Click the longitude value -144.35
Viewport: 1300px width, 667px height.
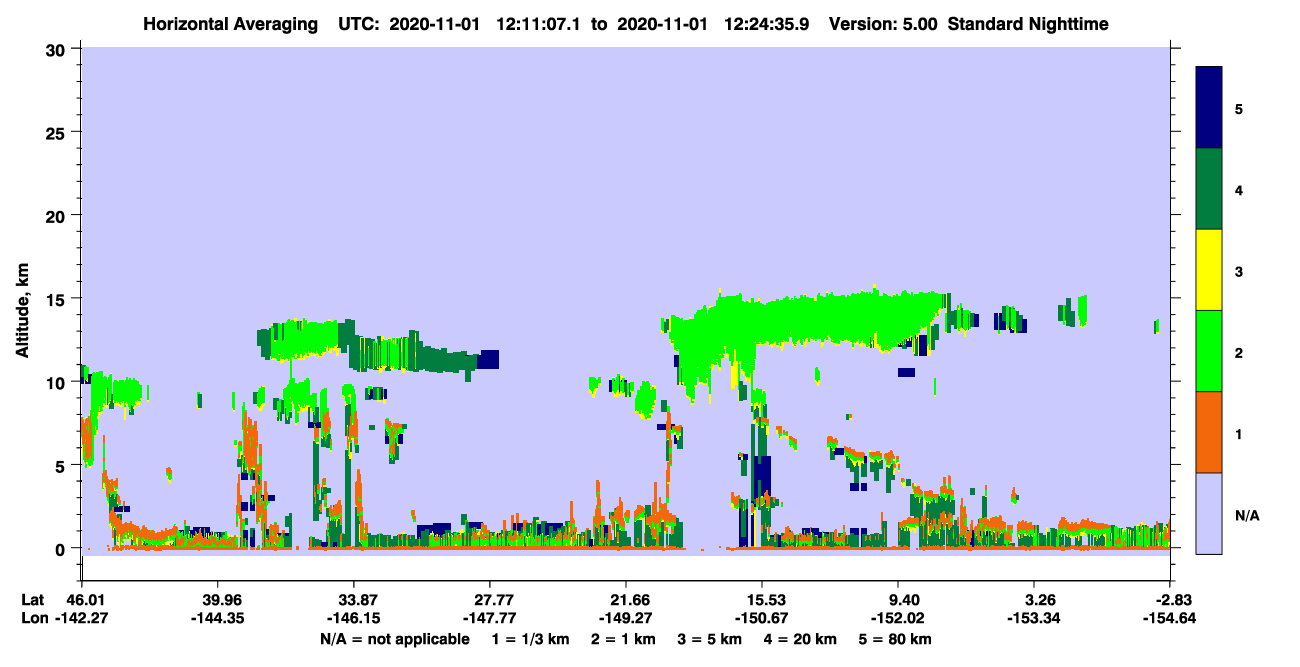point(218,618)
